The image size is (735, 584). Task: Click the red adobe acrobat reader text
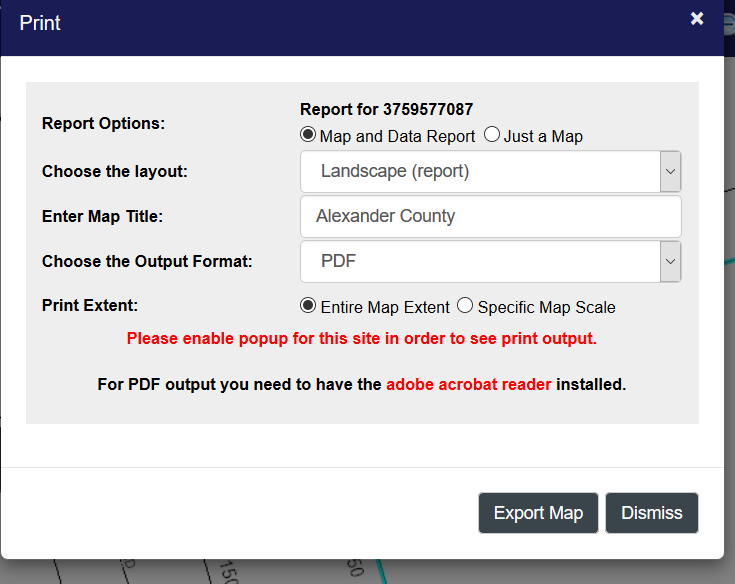[x=468, y=384]
